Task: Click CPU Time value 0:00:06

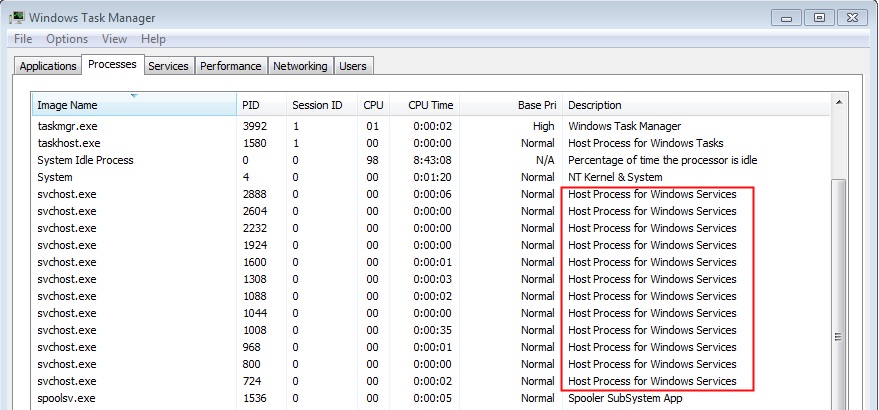Action: 432,194
